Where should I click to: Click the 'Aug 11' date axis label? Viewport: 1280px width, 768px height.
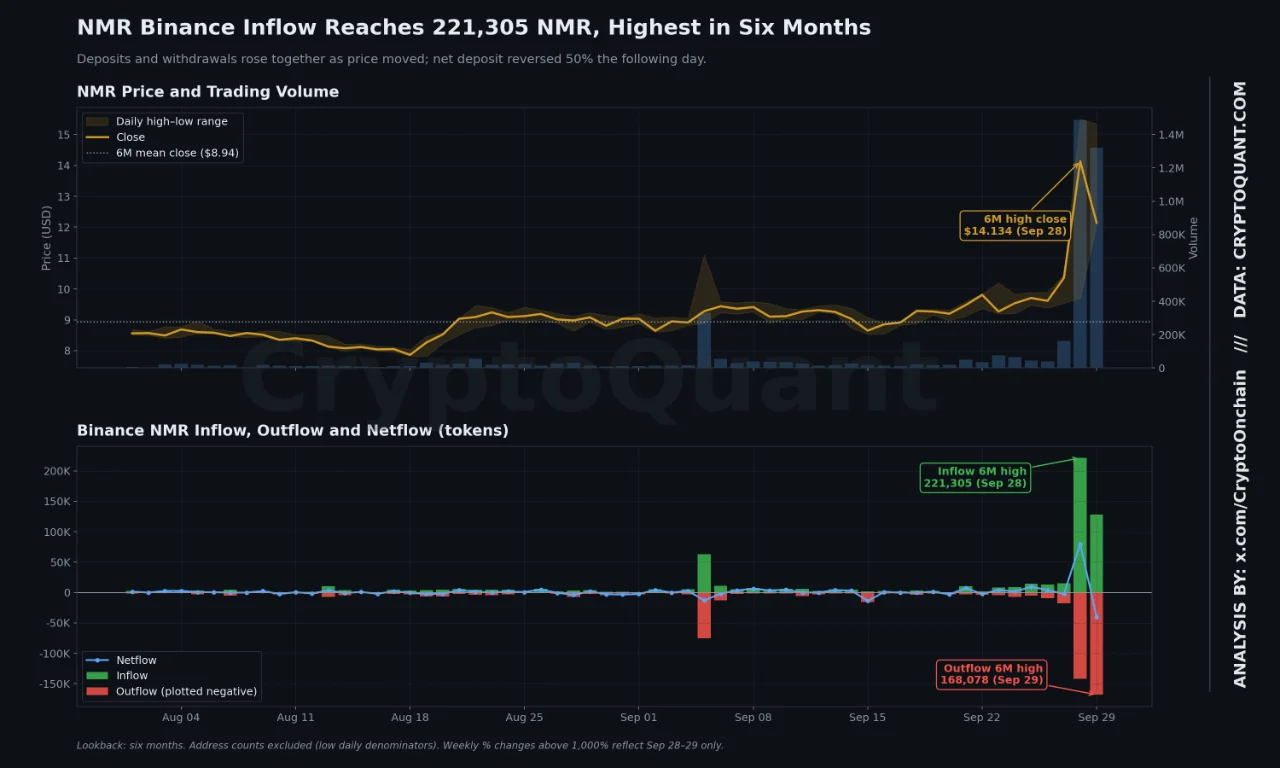[x=295, y=717]
